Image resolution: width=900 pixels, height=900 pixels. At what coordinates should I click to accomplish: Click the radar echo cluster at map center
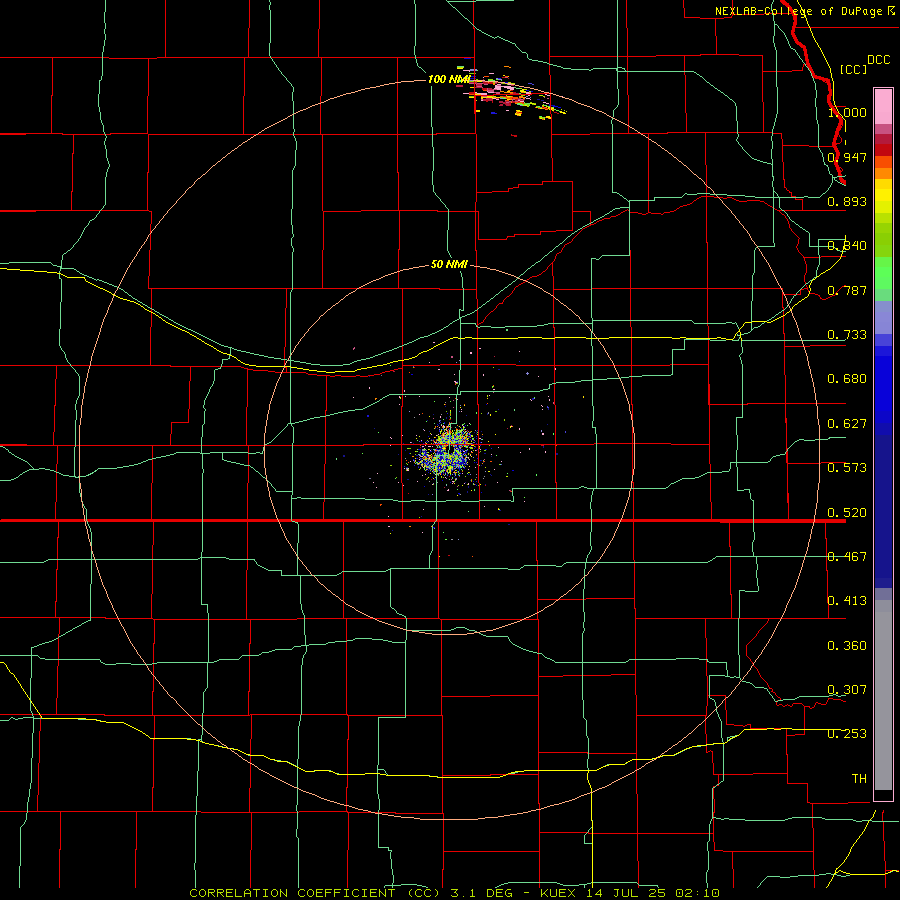[x=449, y=451]
